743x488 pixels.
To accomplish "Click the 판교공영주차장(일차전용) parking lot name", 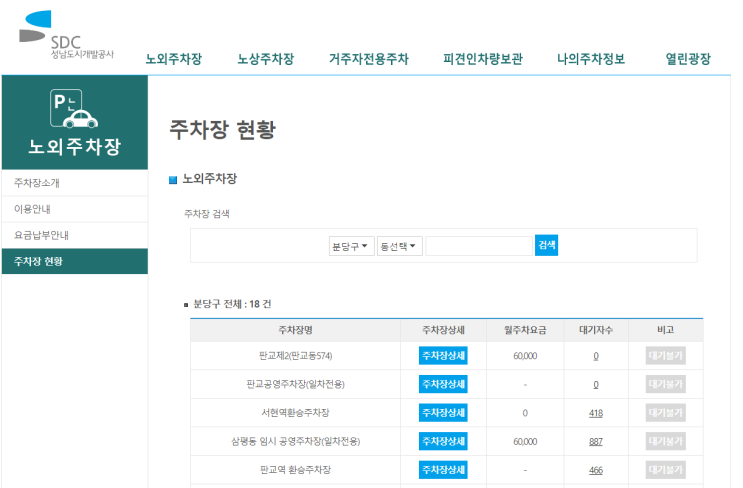I will click(295, 384).
